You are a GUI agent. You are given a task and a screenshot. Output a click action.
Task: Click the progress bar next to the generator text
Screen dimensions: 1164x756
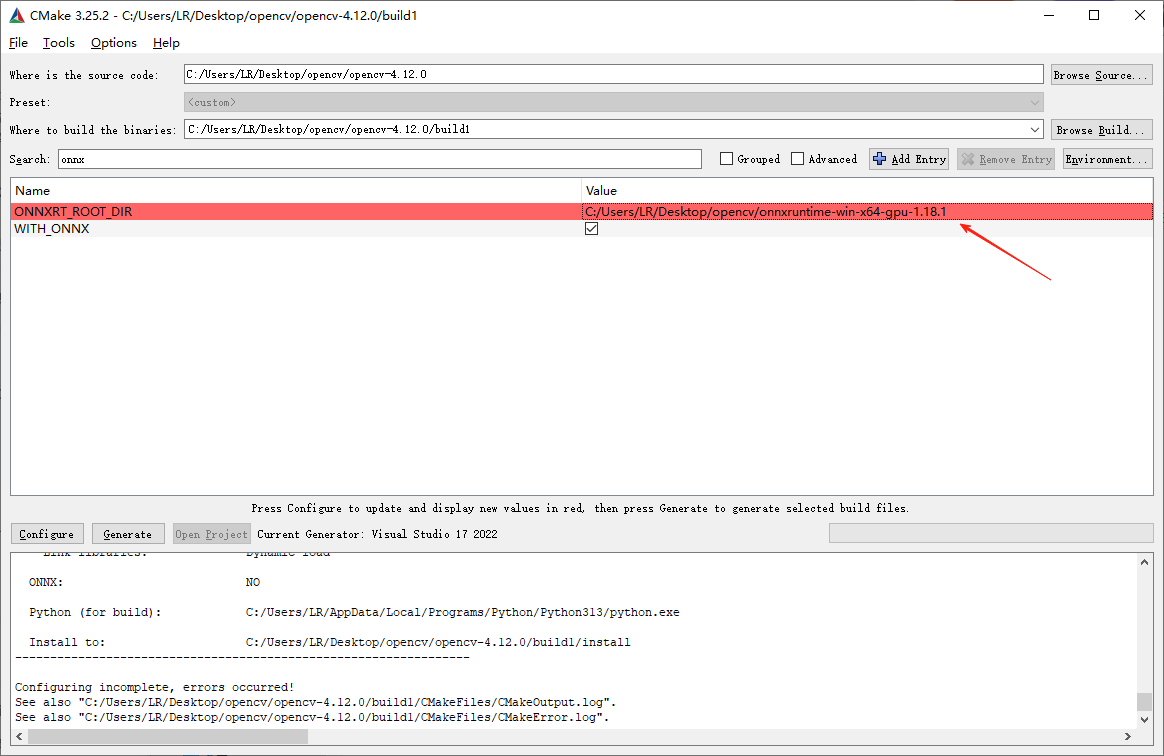pyautogui.click(x=991, y=533)
